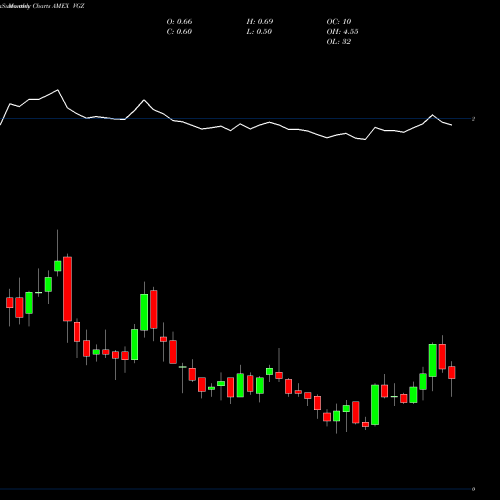Click the 'OL: 32' readout
Screen dimensions: 500x500
339,42
